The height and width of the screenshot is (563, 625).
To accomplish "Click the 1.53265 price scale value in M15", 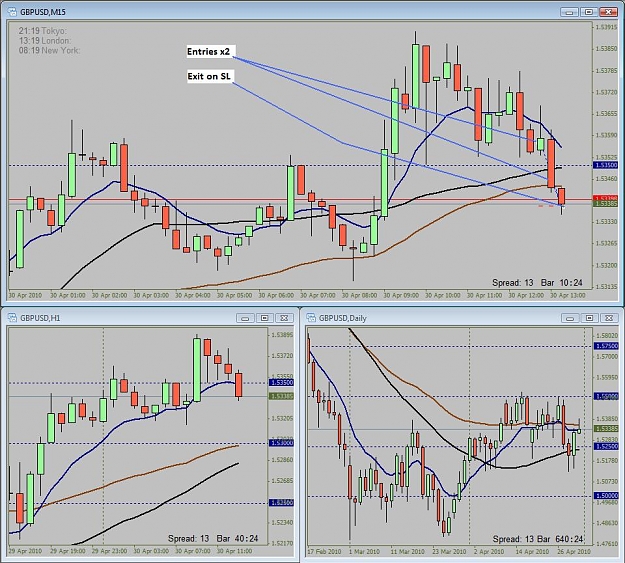I will [606, 243].
